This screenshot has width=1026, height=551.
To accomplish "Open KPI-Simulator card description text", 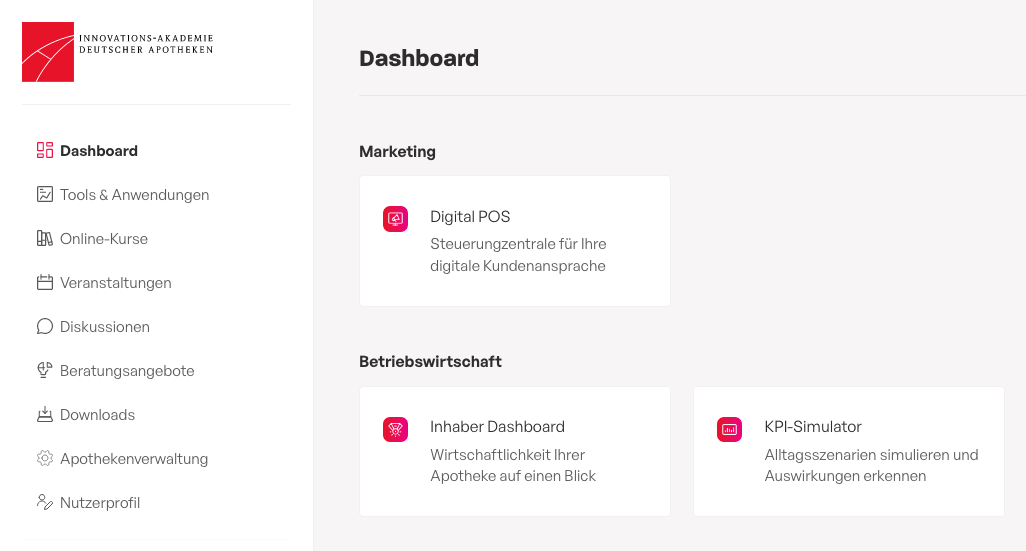I will 871,465.
